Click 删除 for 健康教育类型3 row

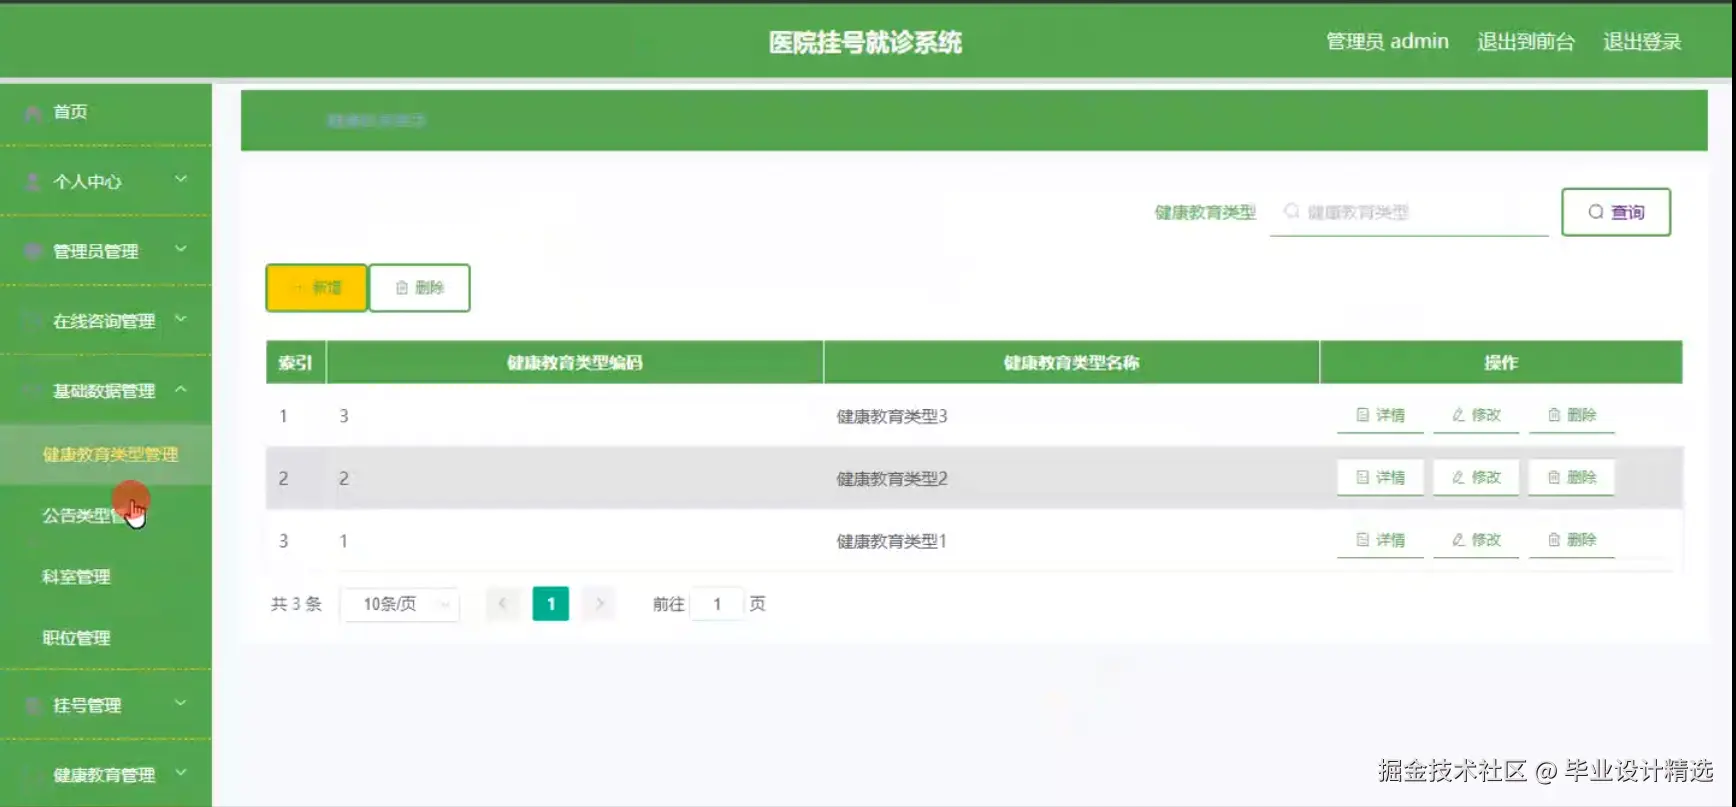[x=1572, y=415]
